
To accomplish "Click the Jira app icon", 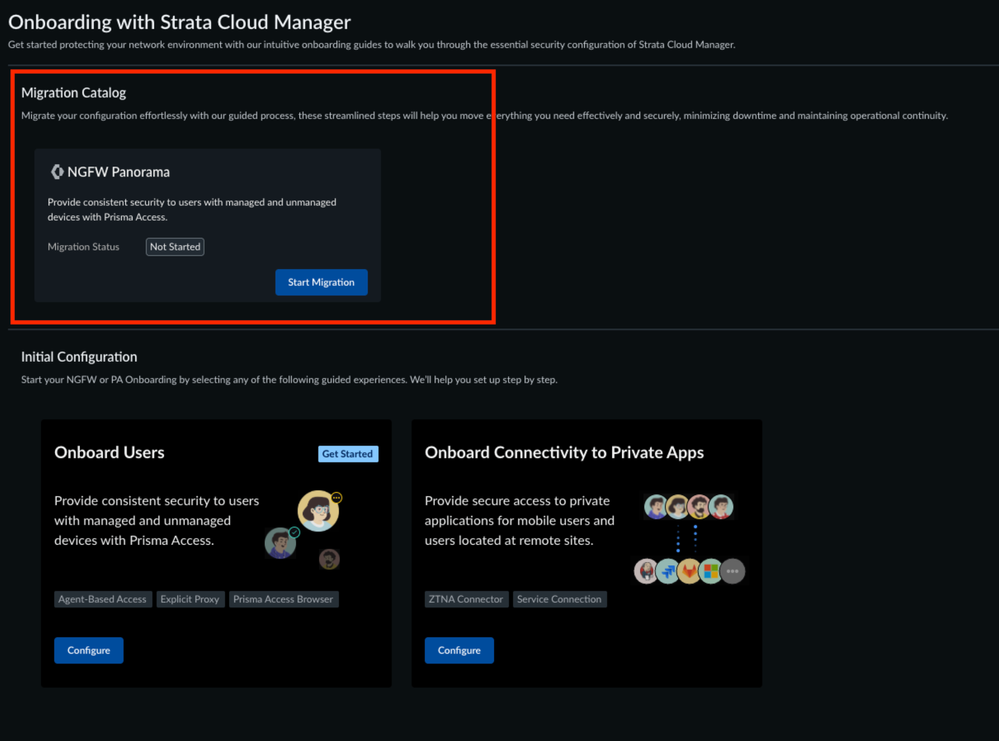I will pos(668,571).
